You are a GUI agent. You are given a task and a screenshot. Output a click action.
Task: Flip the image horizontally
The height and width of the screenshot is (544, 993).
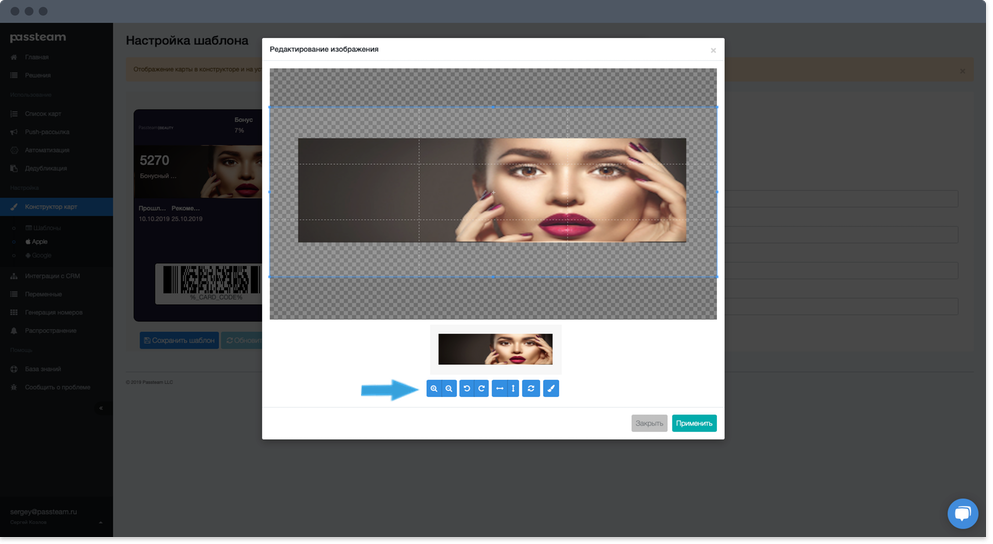pyautogui.click(x=500, y=389)
